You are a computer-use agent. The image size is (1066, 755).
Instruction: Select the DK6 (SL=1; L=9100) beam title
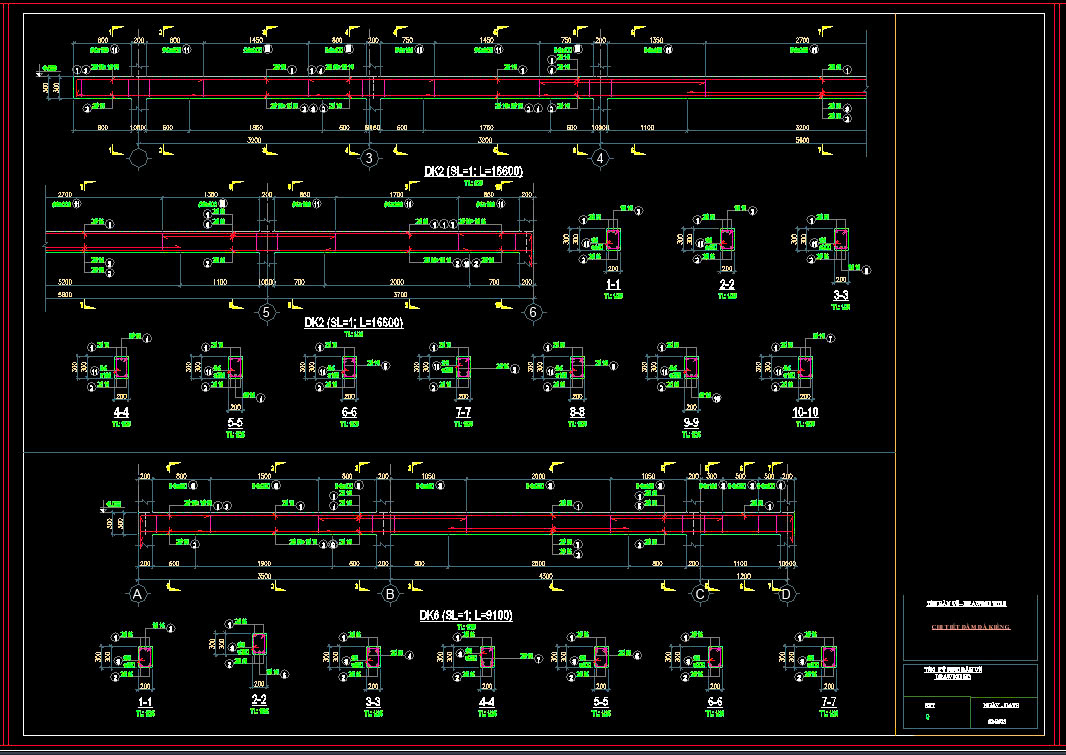point(465,616)
